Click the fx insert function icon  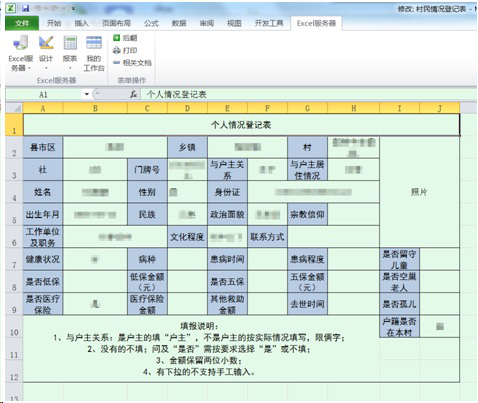pyautogui.click(x=133, y=94)
